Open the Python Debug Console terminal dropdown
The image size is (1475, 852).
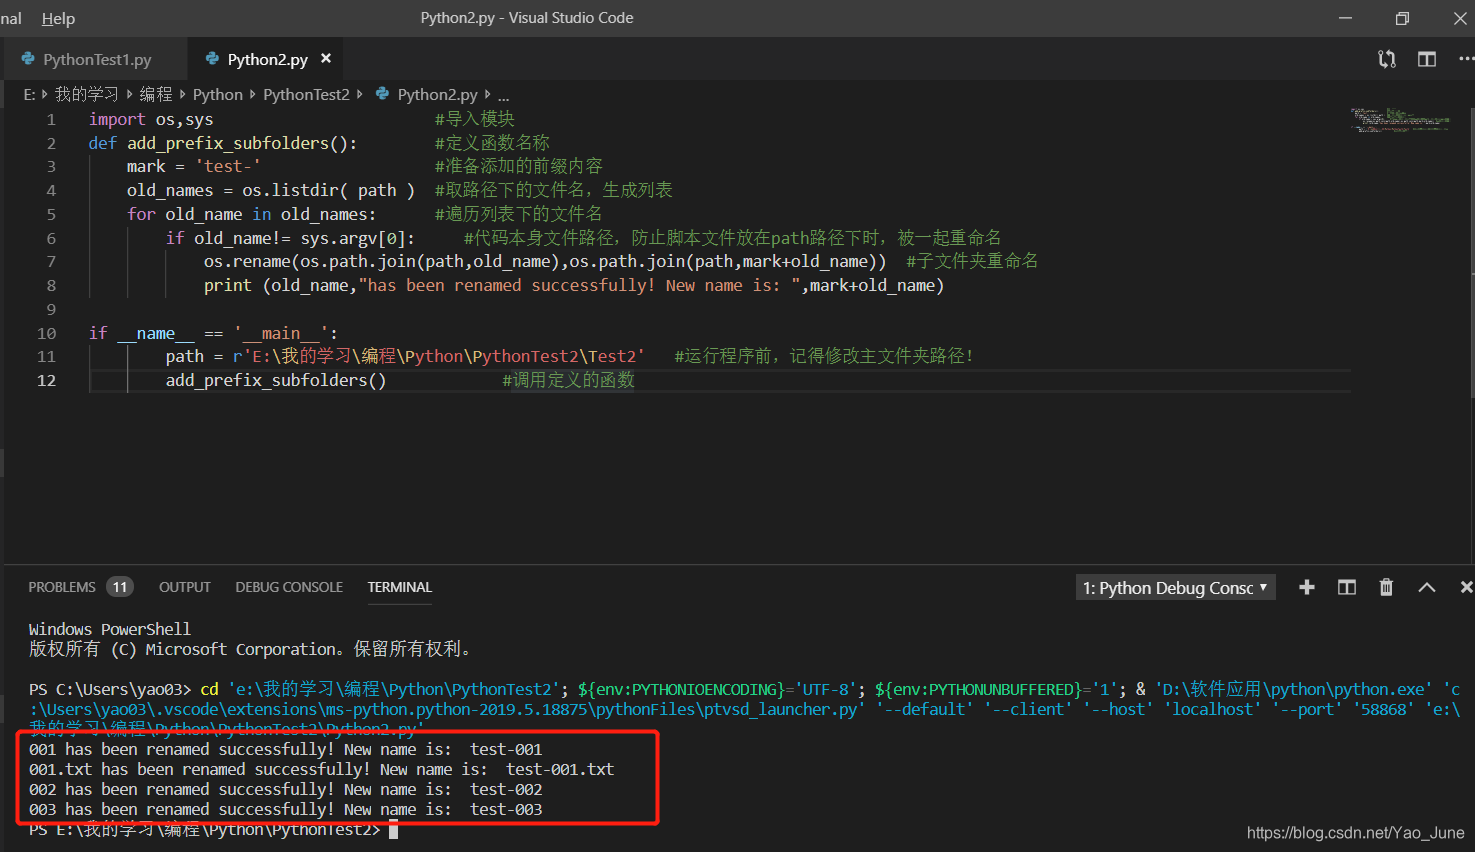pyautogui.click(x=1176, y=588)
